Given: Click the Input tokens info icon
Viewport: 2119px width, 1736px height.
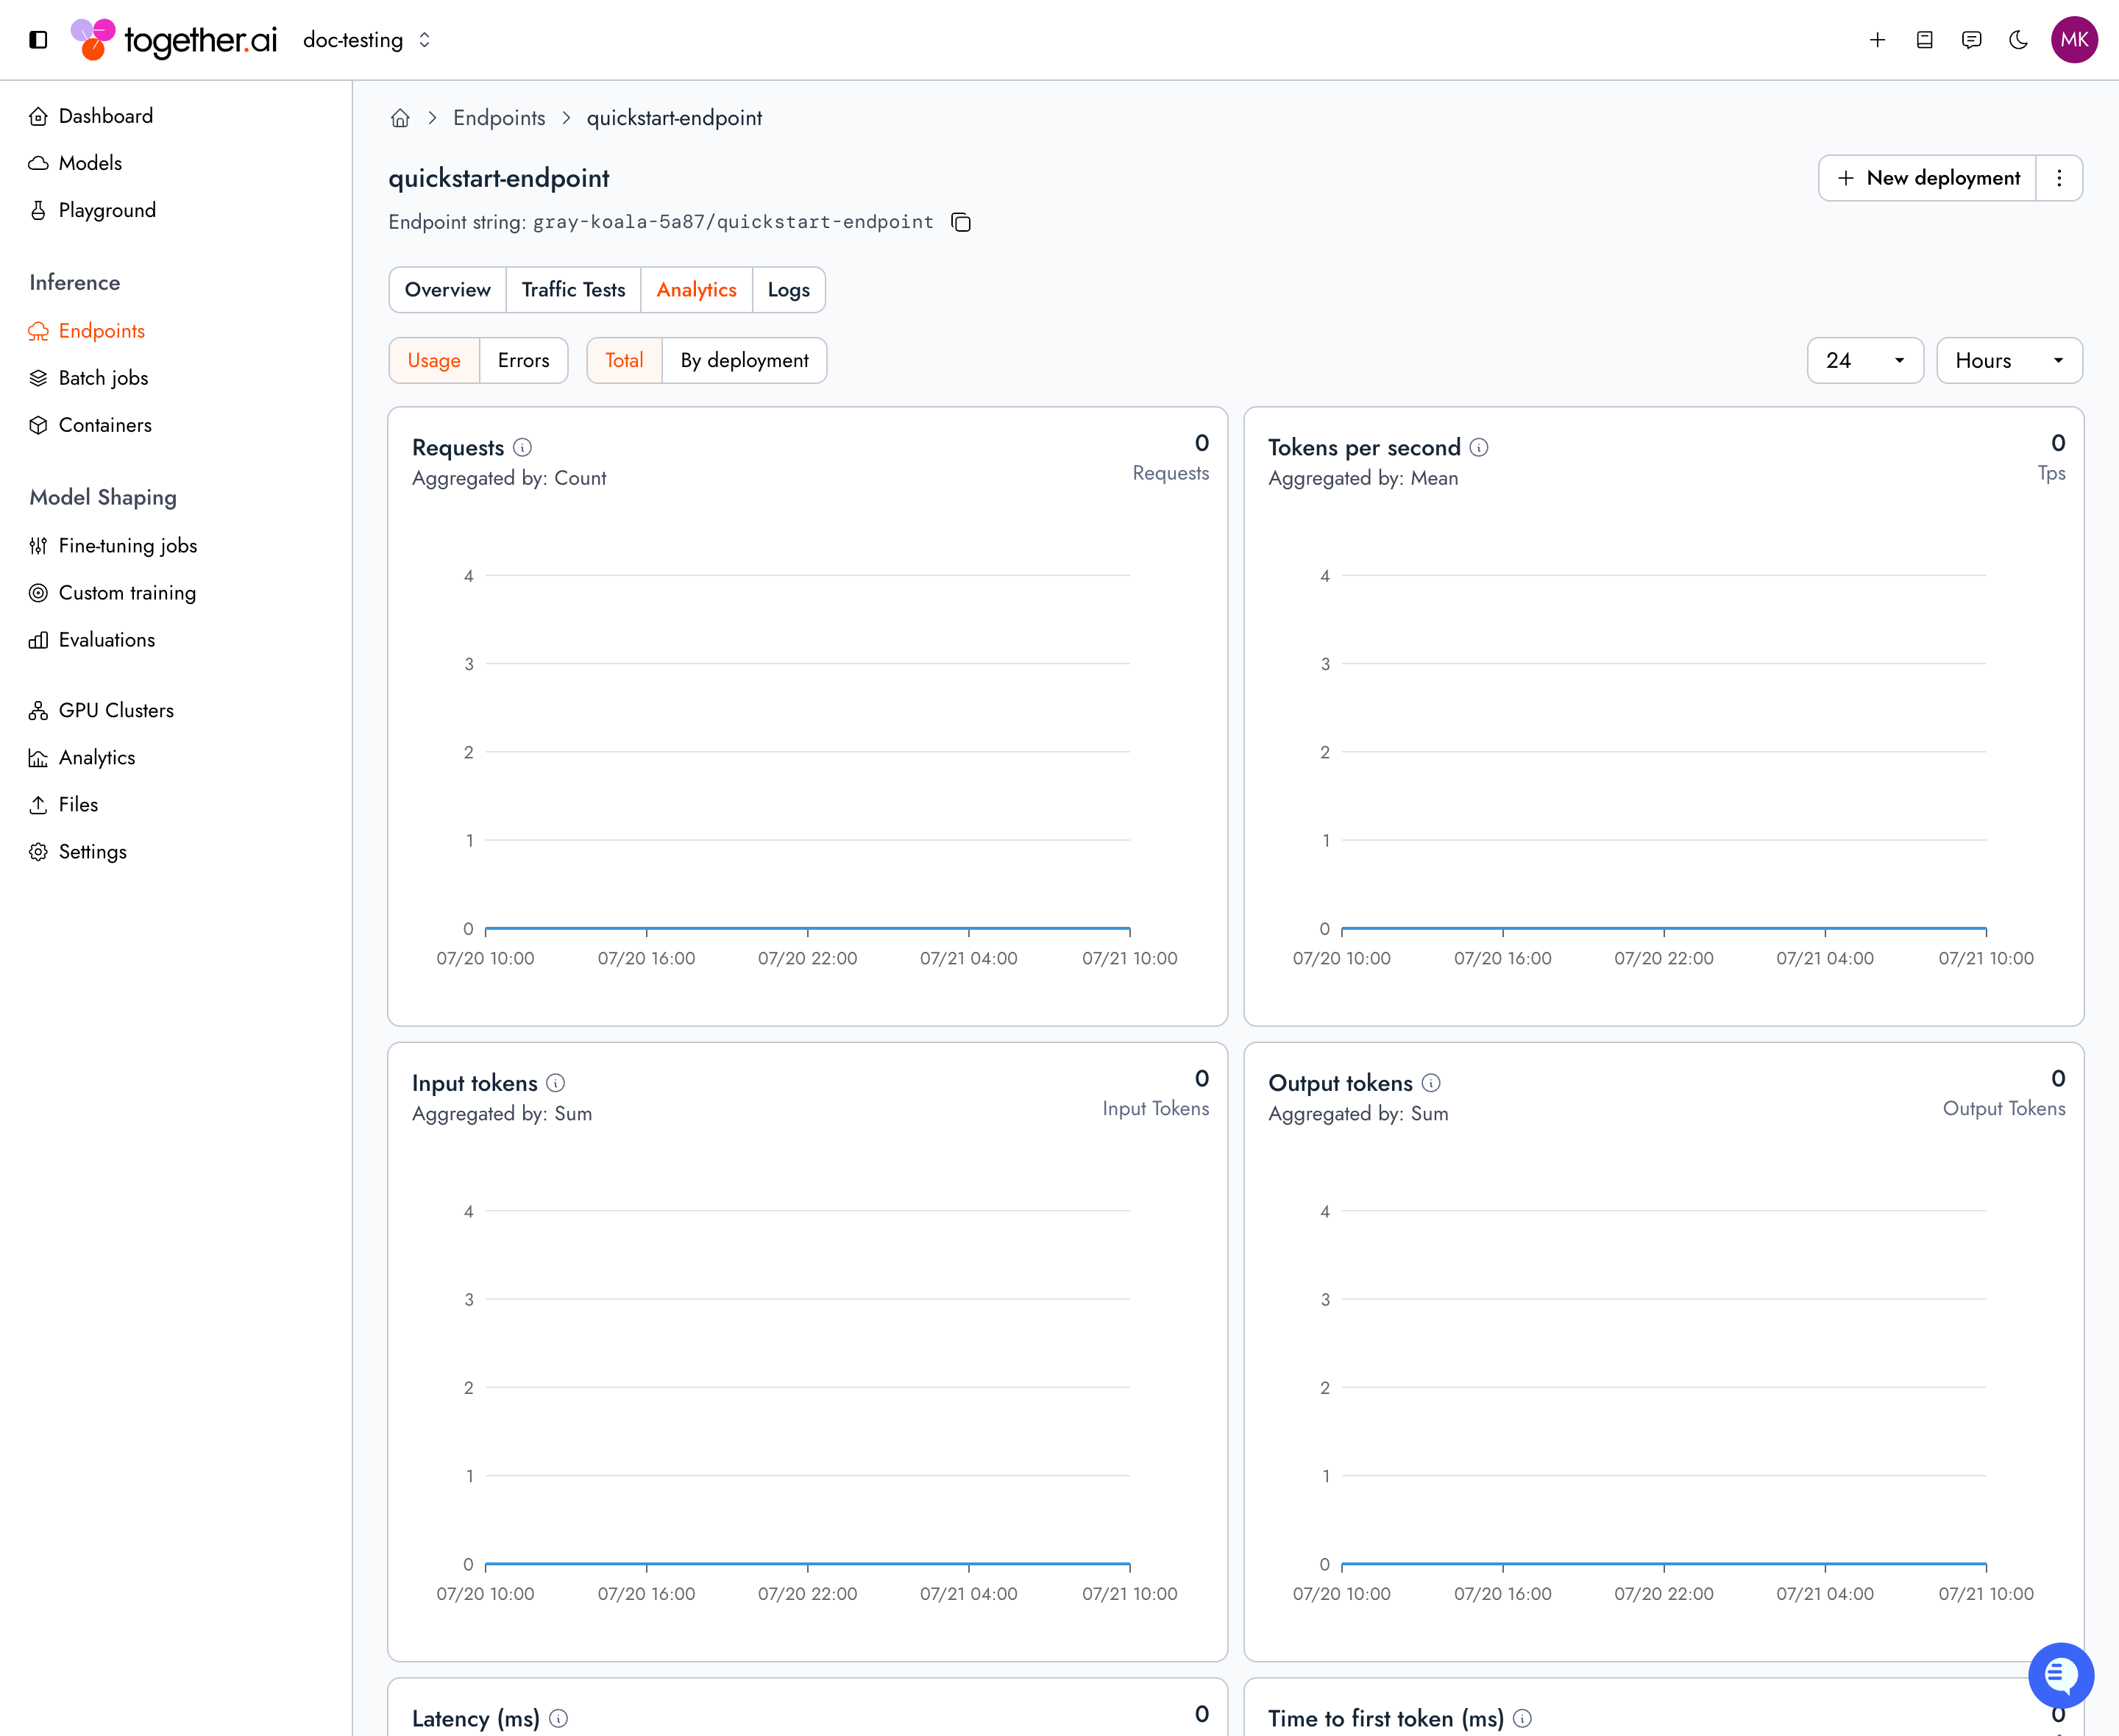Looking at the screenshot, I should (555, 1083).
